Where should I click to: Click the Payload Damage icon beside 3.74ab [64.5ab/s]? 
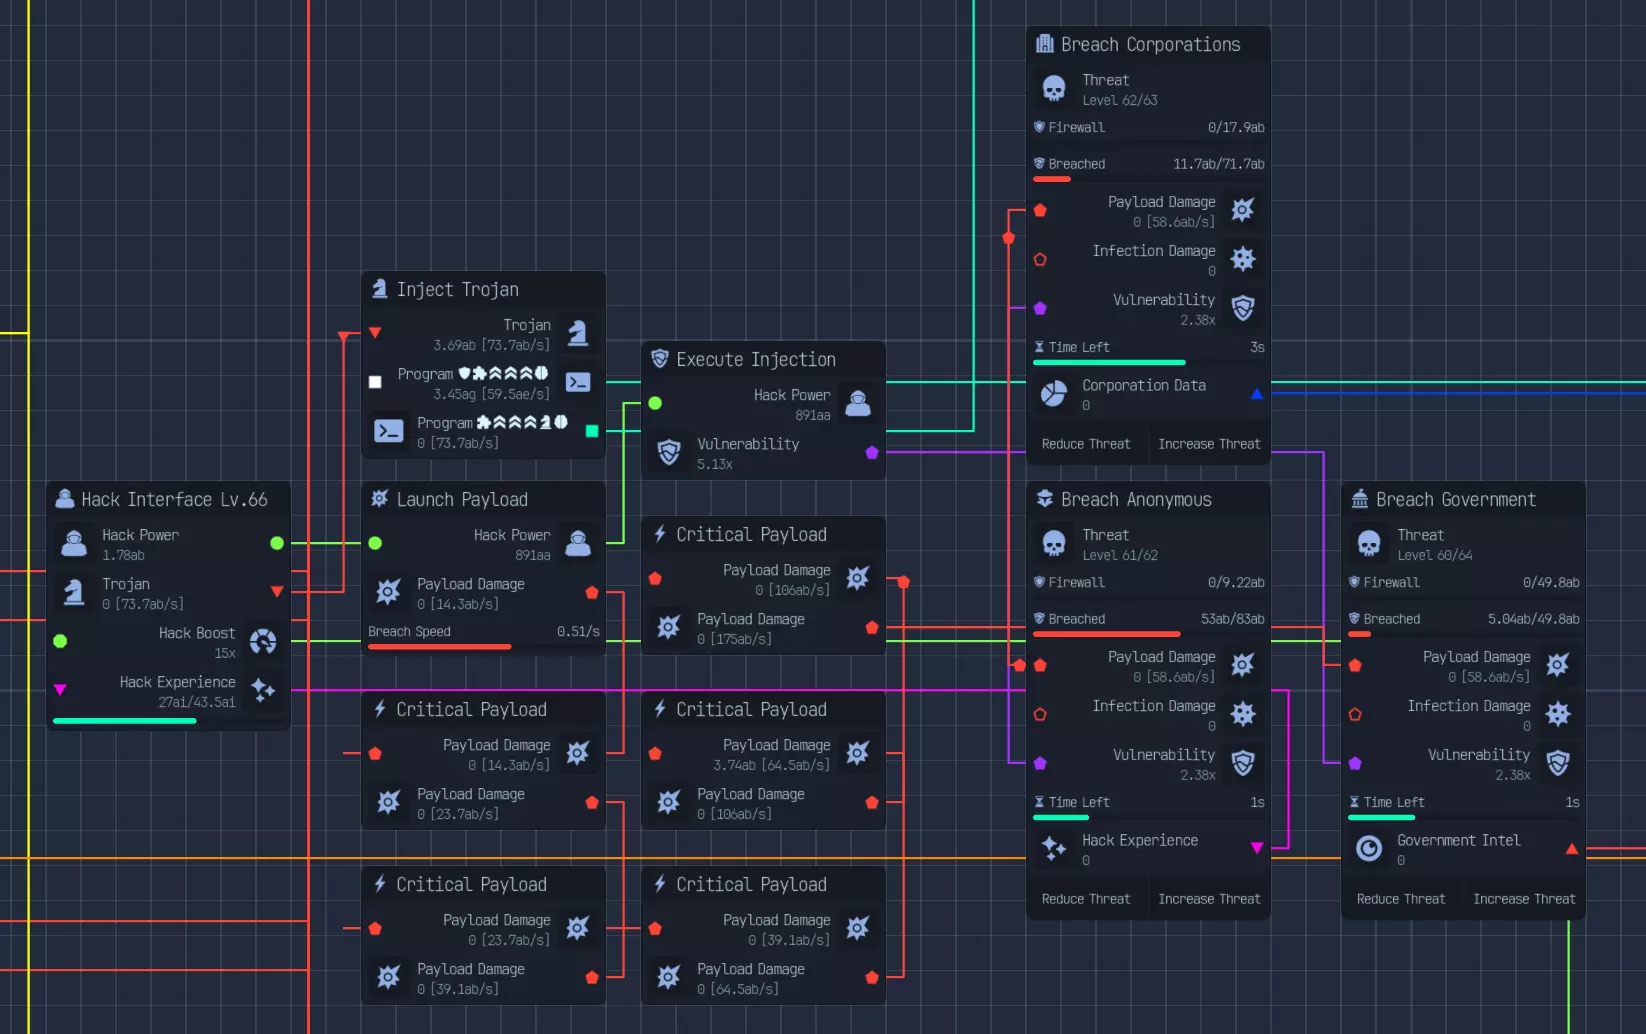(x=858, y=754)
